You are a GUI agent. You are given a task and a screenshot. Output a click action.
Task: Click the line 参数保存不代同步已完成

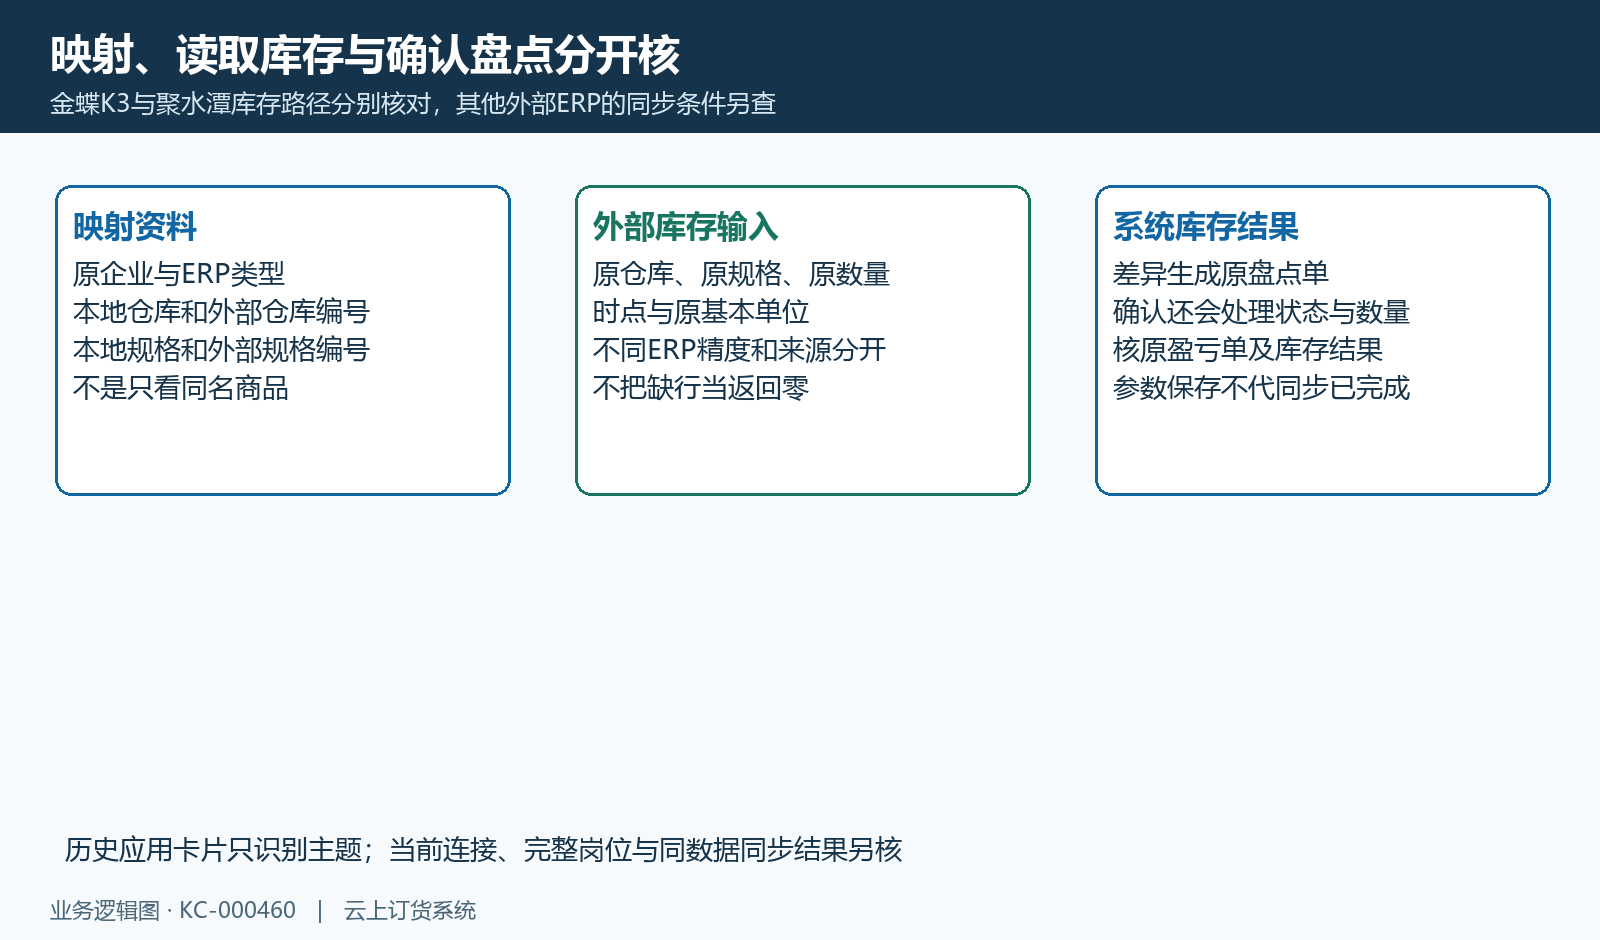[x=1261, y=388]
